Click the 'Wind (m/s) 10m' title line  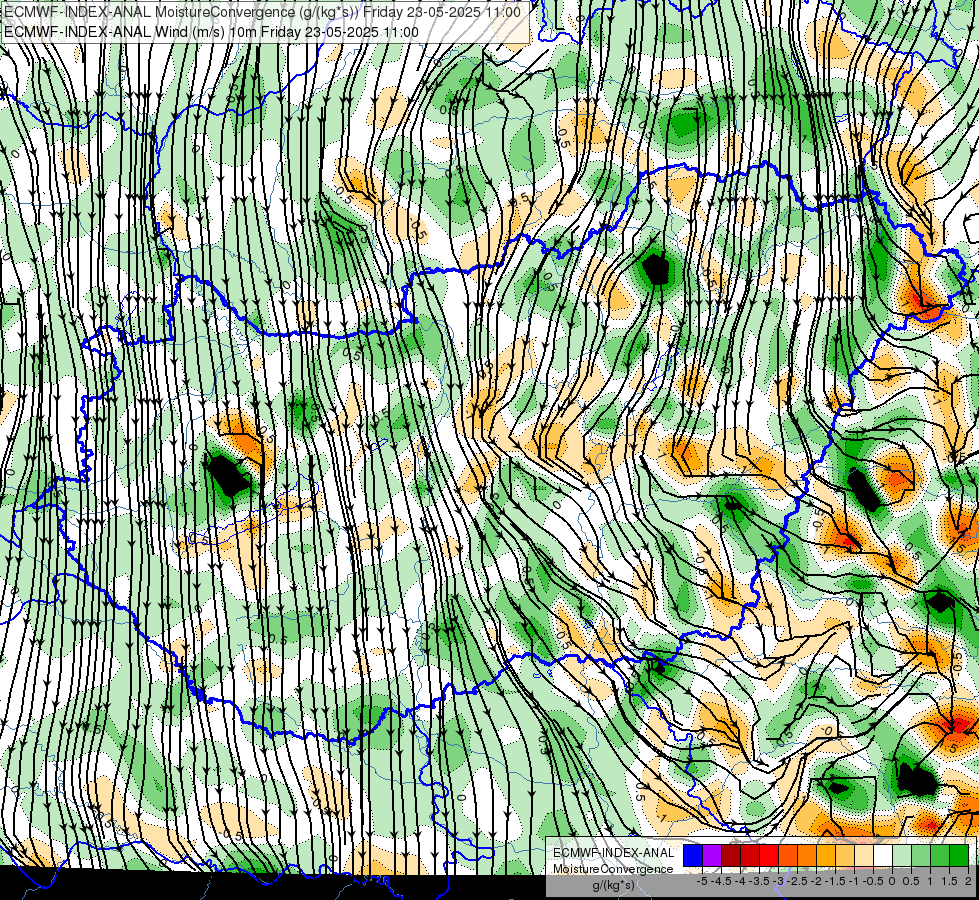[212, 32]
